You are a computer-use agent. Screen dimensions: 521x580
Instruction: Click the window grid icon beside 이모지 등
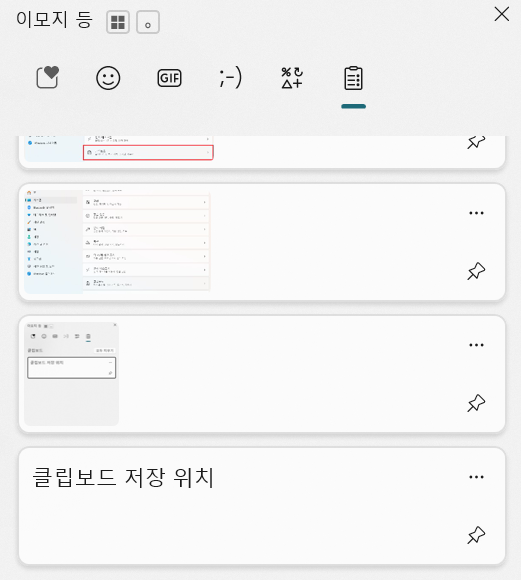pos(118,22)
